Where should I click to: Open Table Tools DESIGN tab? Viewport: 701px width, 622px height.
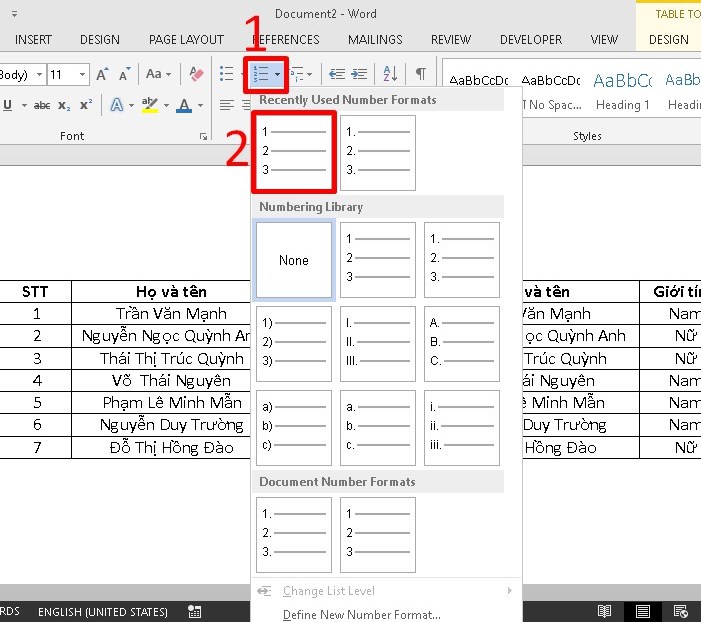[668, 40]
